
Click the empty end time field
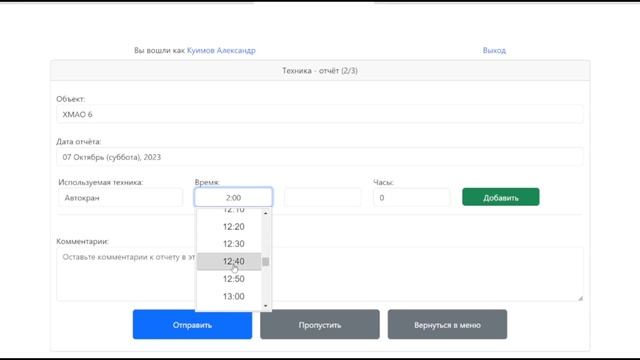pos(322,198)
